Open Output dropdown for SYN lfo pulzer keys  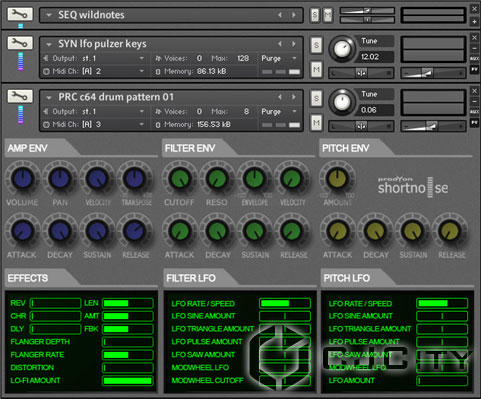pyautogui.click(x=142, y=58)
